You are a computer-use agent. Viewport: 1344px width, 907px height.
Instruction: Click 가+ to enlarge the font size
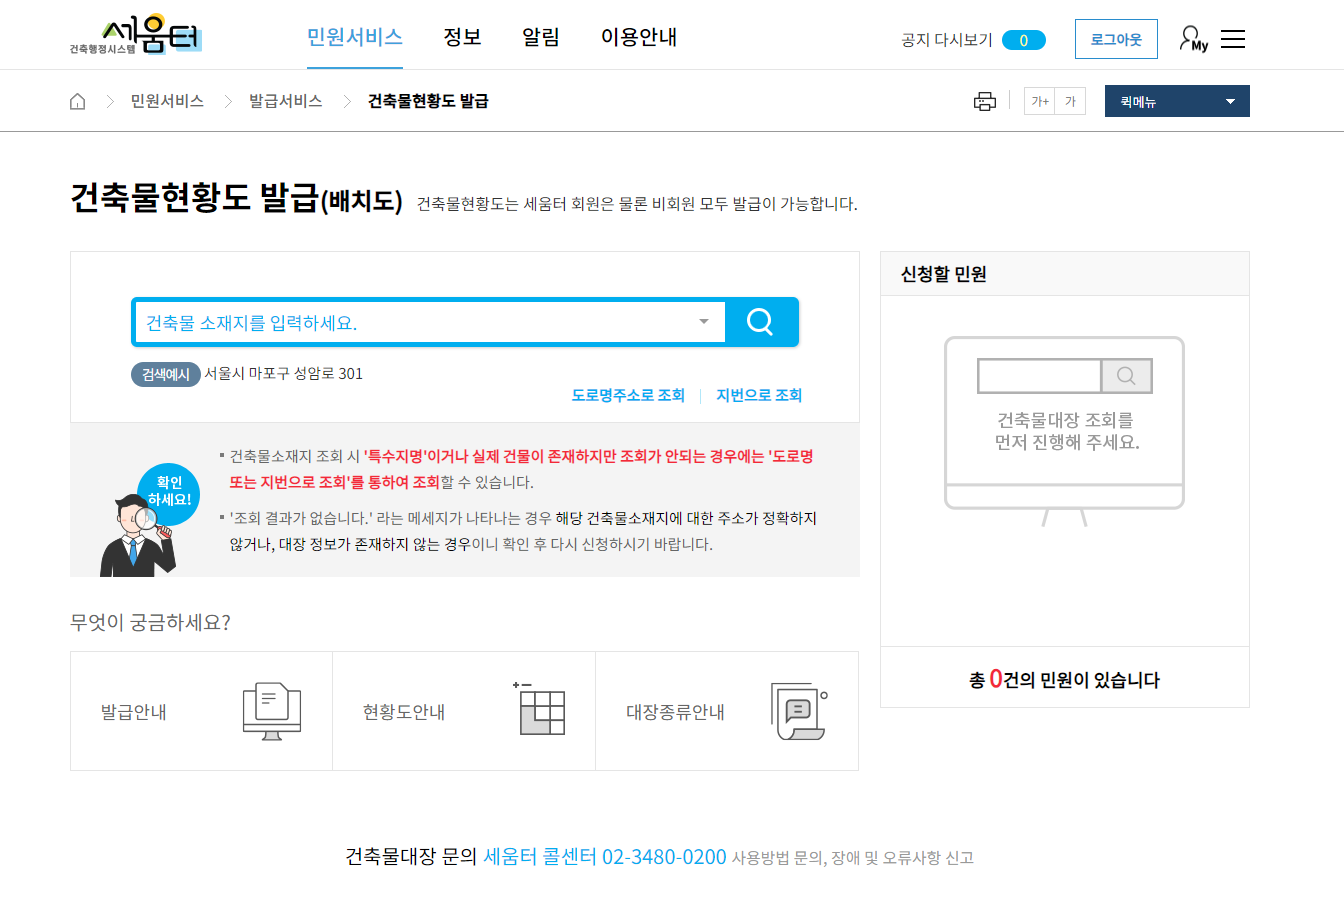click(x=1039, y=100)
